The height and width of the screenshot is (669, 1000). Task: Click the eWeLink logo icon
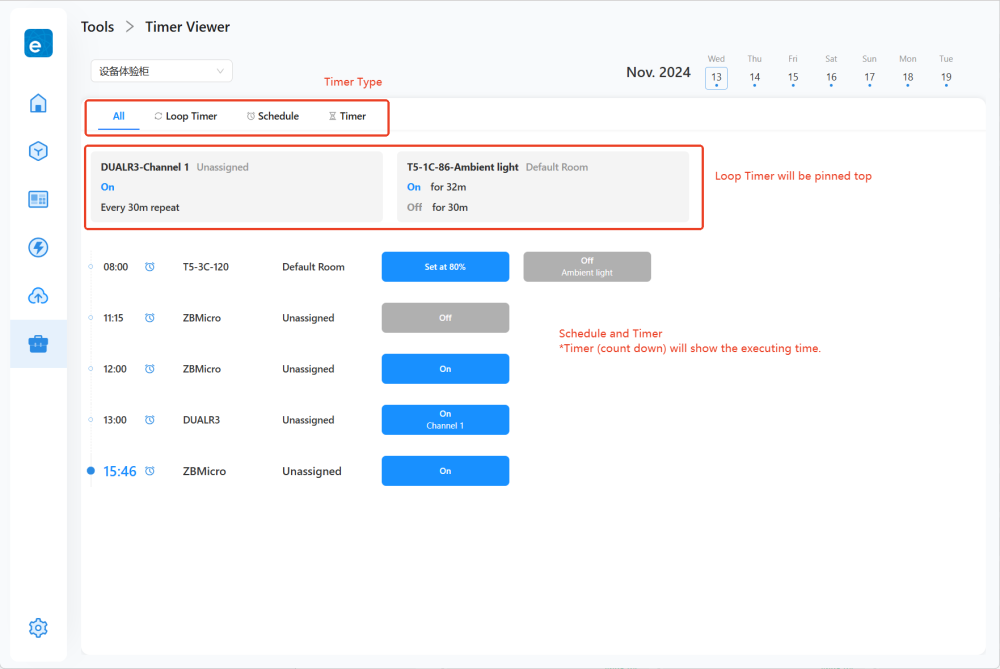[x=38, y=43]
